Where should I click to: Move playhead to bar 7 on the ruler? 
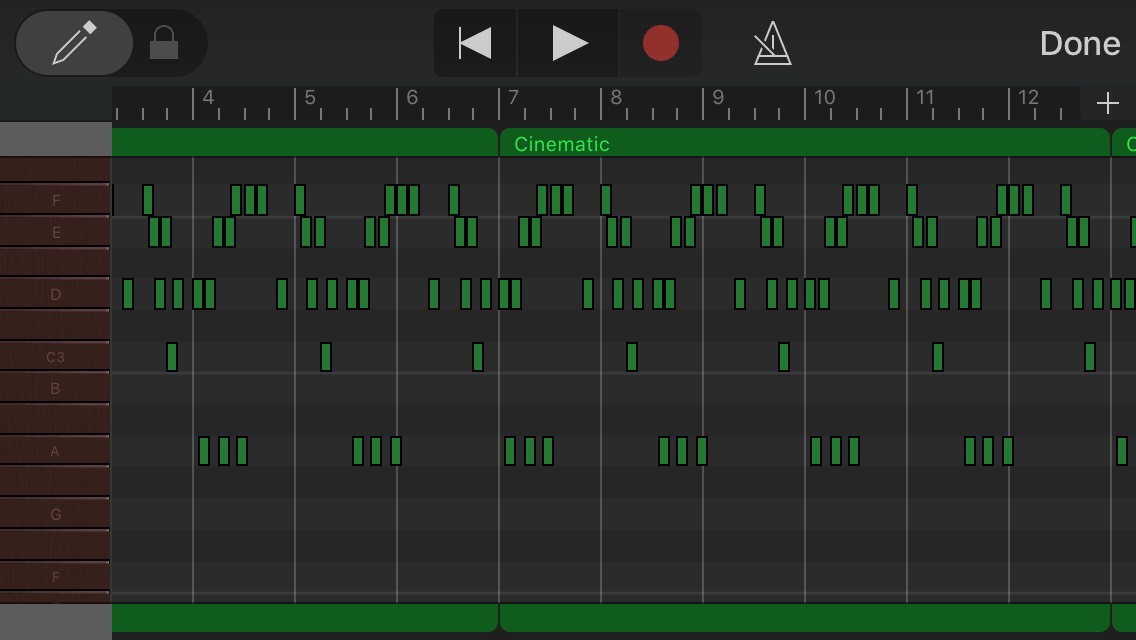pos(513,98)
